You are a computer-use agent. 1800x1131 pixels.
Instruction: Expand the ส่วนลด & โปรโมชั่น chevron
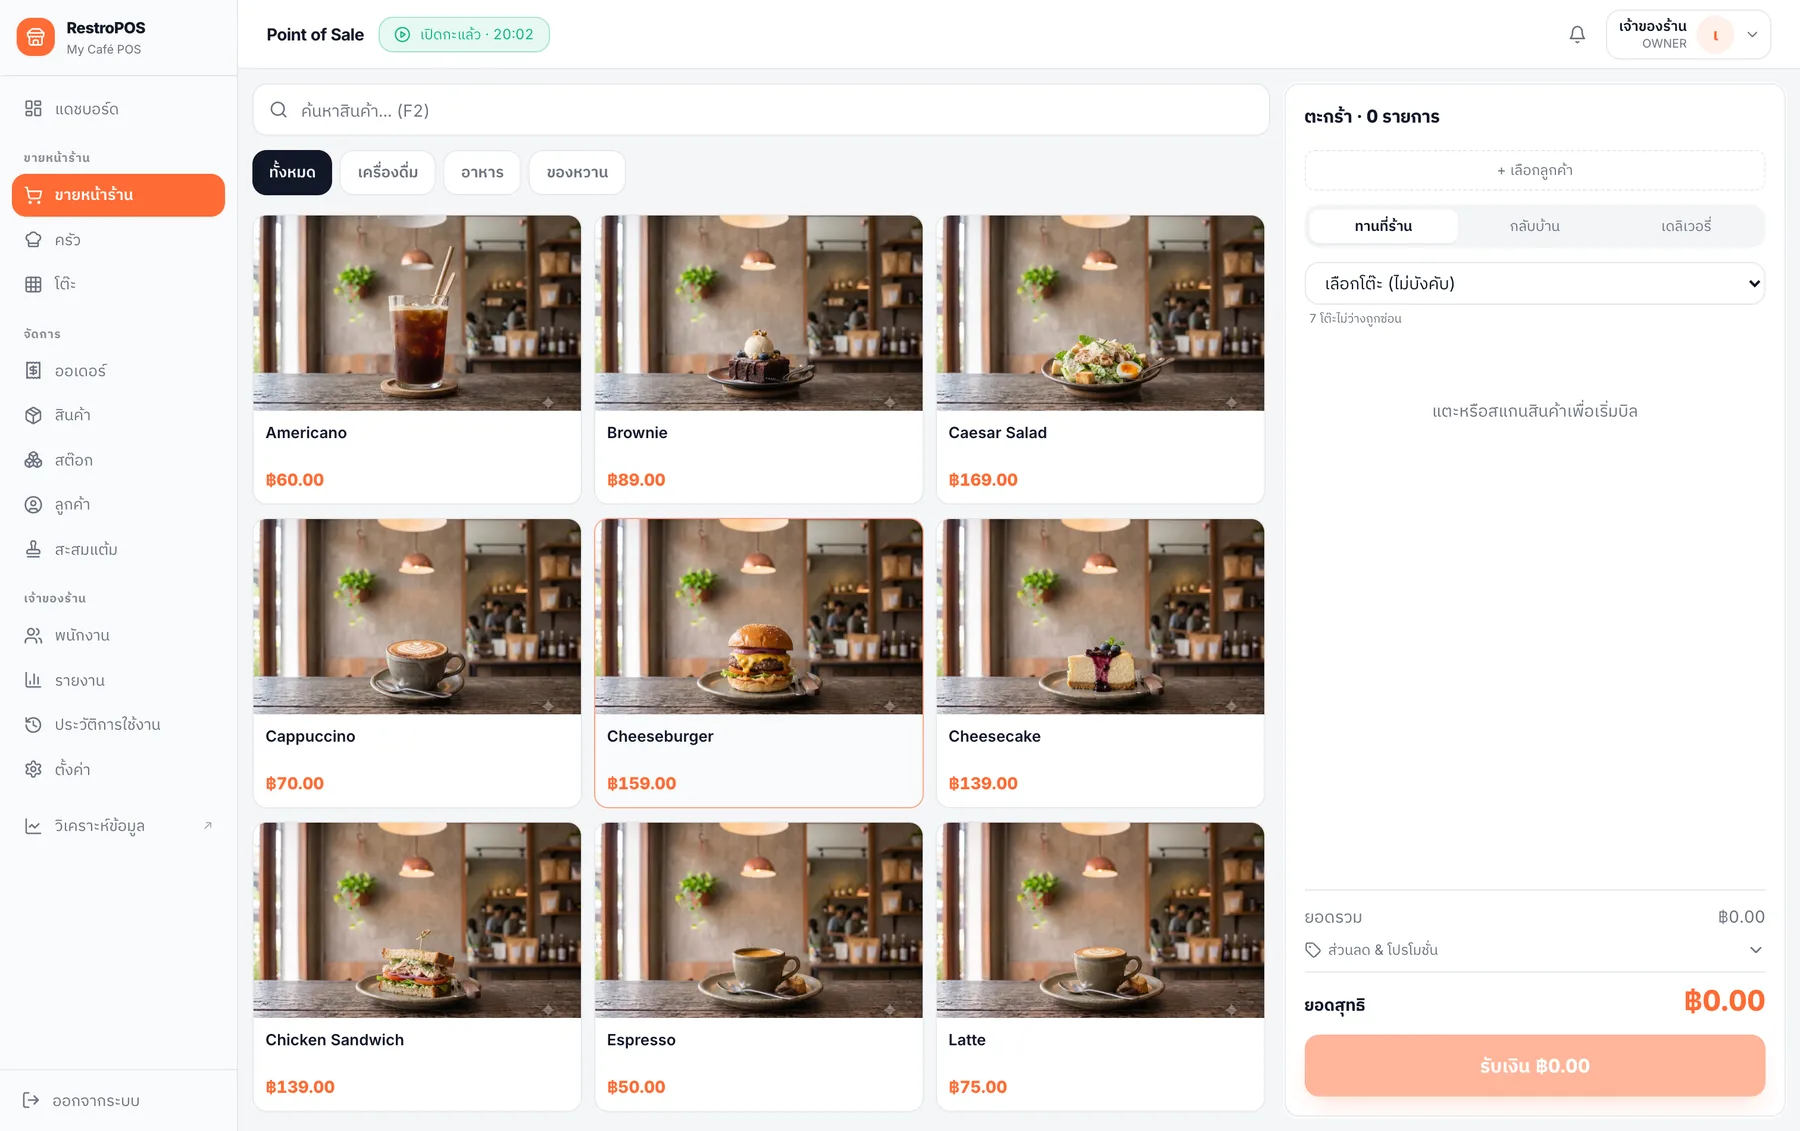tap(1756, 950)
